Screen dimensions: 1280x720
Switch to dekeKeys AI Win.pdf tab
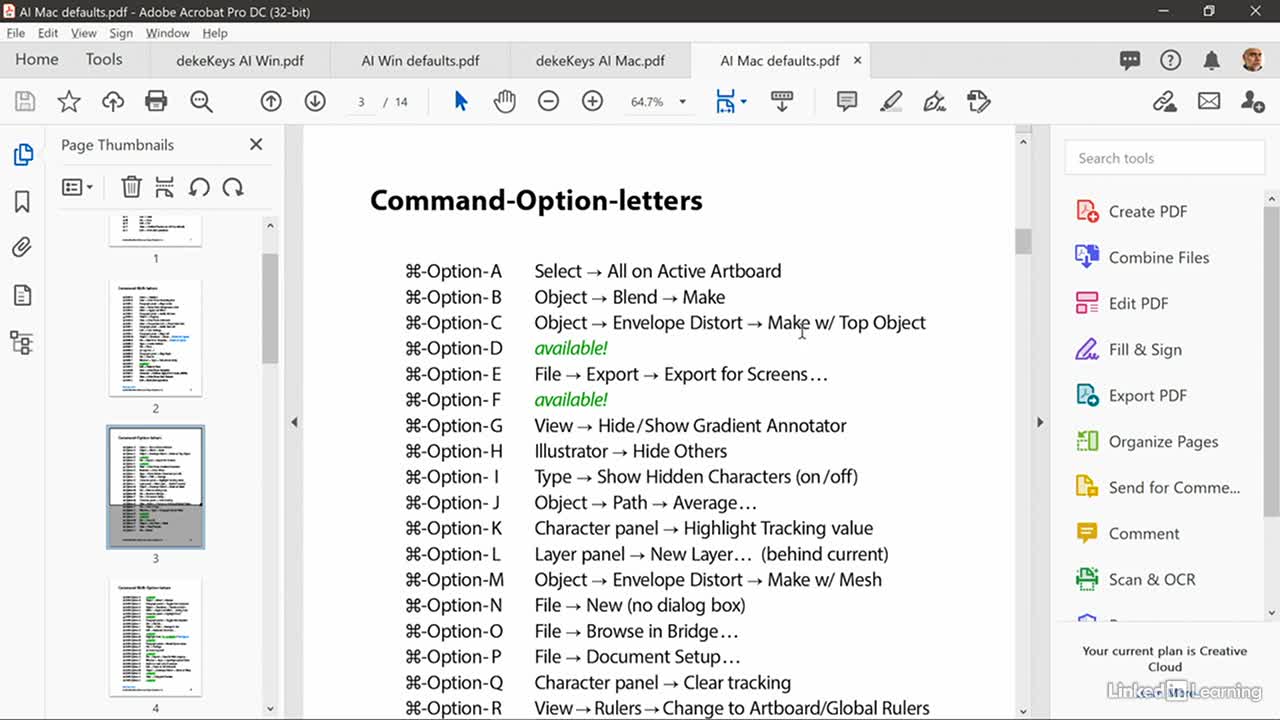tap(240, 61)
